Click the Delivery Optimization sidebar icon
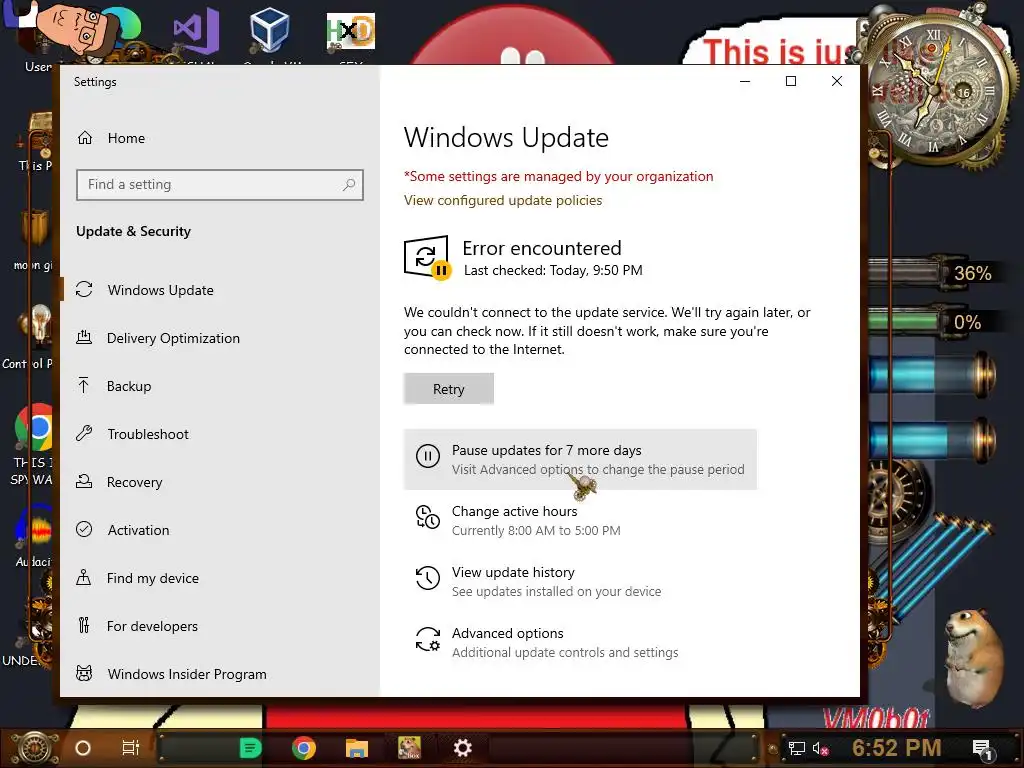The width and height of the screenshot is (1024, 768). pyautogui.click(x=84, y=338)
